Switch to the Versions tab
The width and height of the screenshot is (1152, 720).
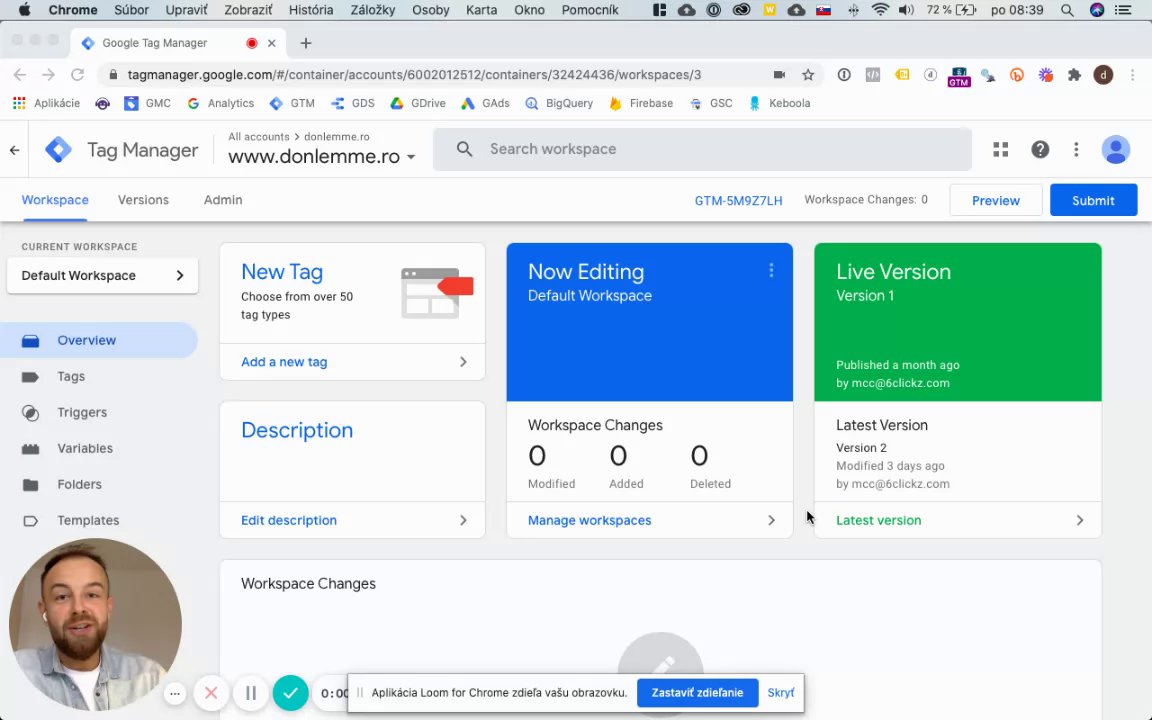pos(143,200)
